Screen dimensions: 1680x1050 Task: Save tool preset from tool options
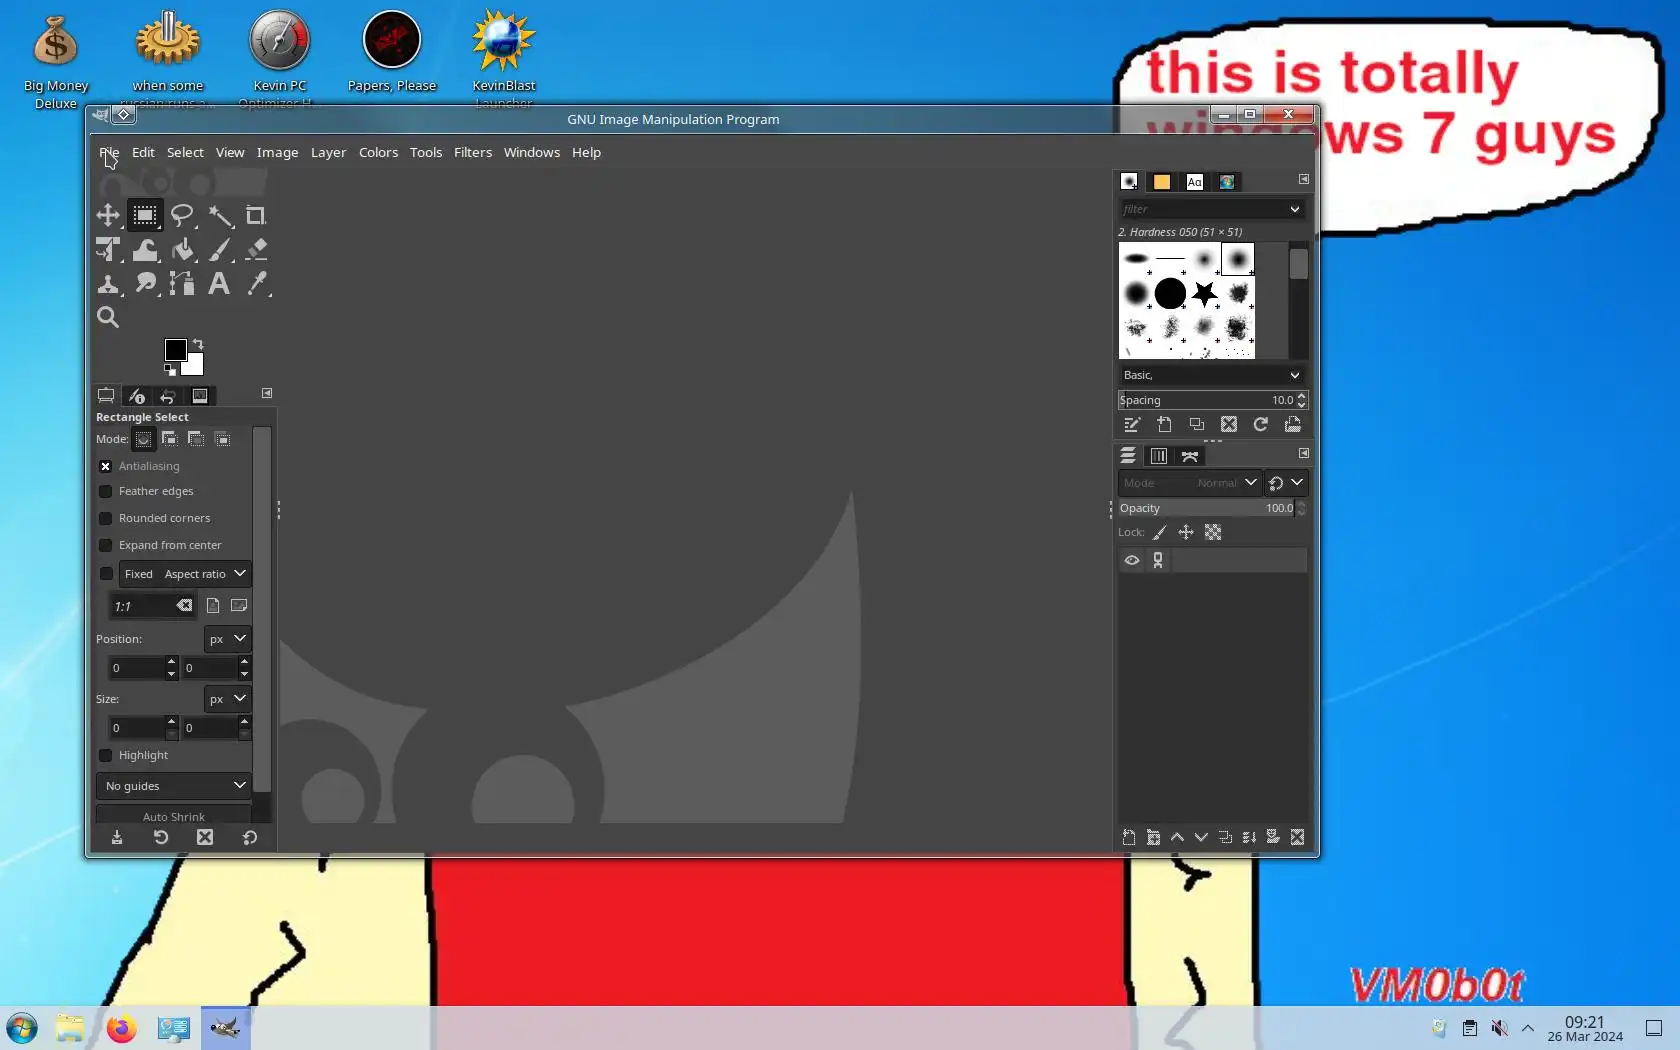point(117,838)
